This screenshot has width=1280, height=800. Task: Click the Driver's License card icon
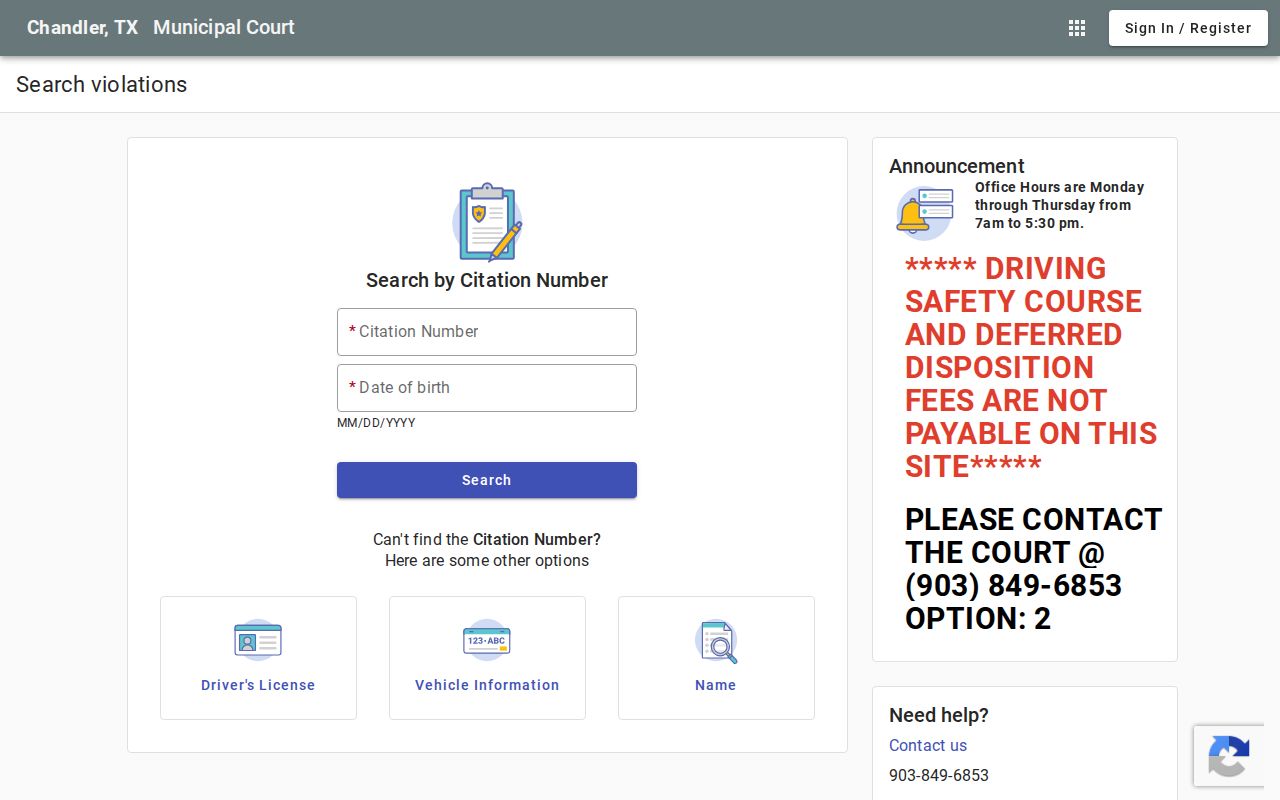click(258, 640)
